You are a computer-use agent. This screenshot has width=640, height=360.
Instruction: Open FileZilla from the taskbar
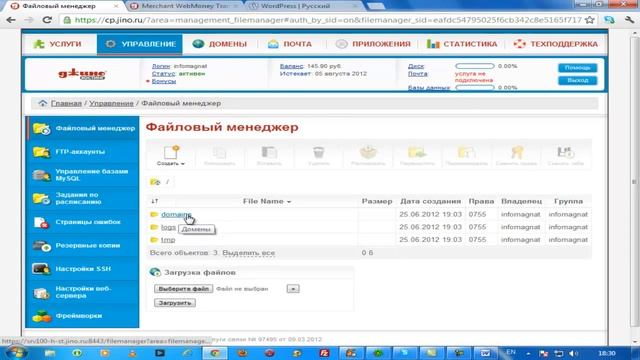coord(324,353)
